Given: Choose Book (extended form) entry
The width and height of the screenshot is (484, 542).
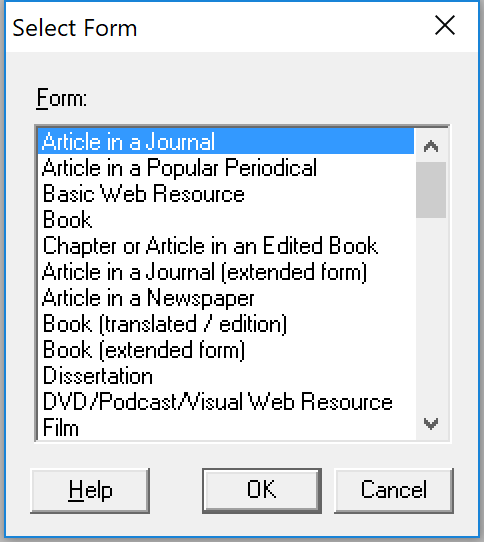Looking at the screenshot, I should click(x=225, y=350).
